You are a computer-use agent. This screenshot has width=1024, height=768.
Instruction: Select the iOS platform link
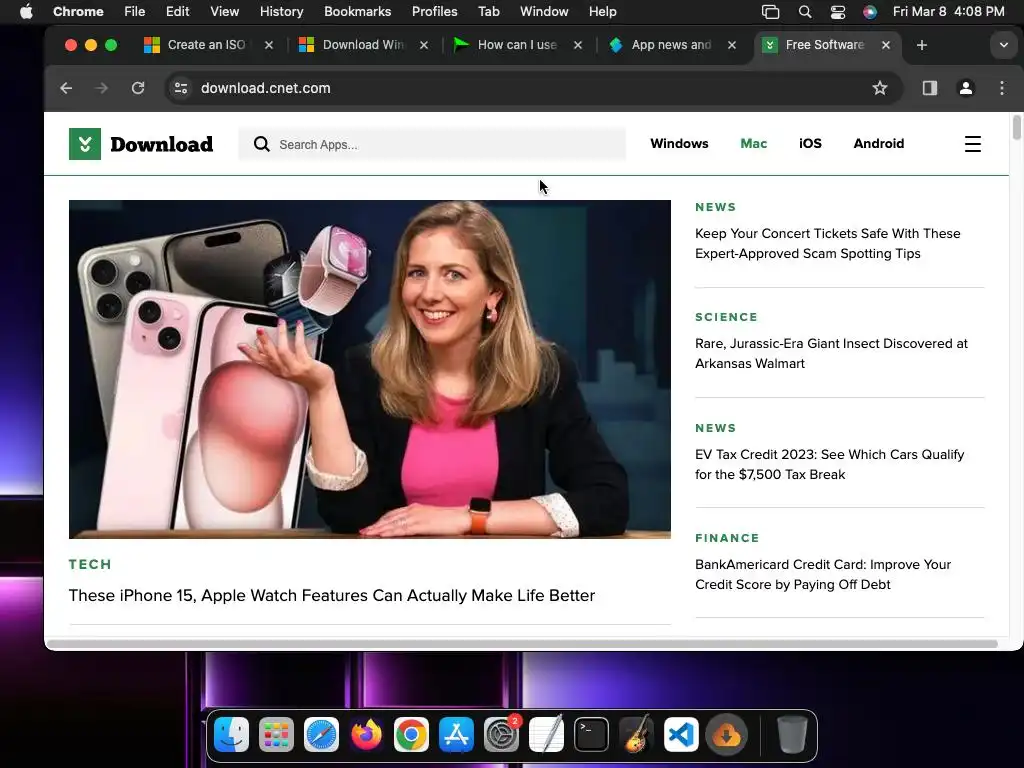(x=810, y=144)
